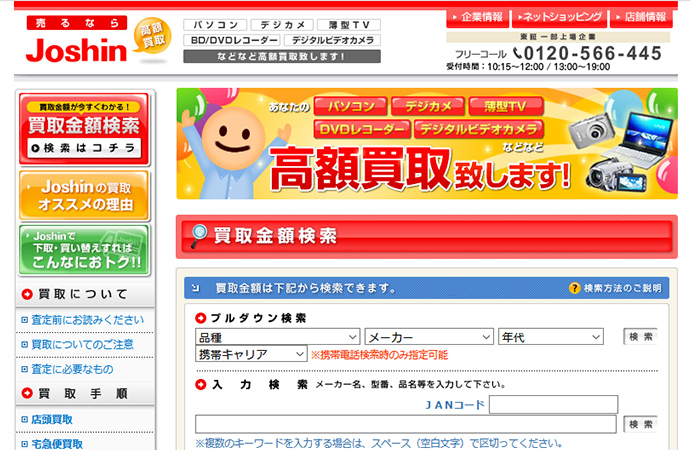Image resolution: width=690 pixels, height=450 pixels.
Task: Click the silver digital camera image in banner
Action: 591,131
